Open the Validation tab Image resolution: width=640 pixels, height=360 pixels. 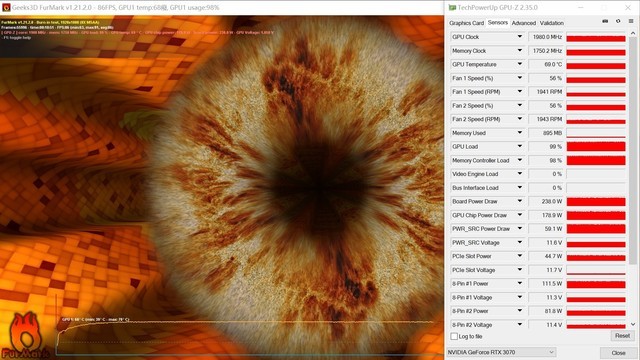point(551,23)
